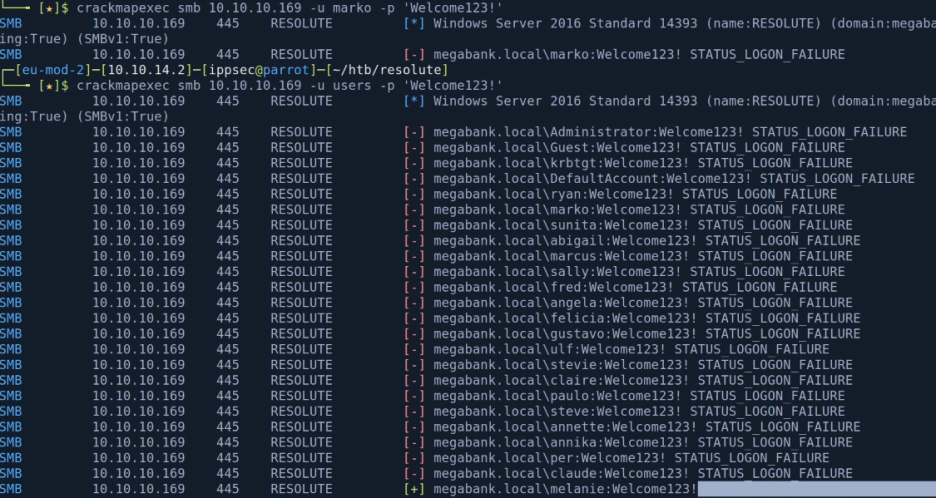Click the text megabank.local\abigail:Welcome123!
The height and width of the screenshot is (498, 936).
pyautogui.click(x=565, y=241)
